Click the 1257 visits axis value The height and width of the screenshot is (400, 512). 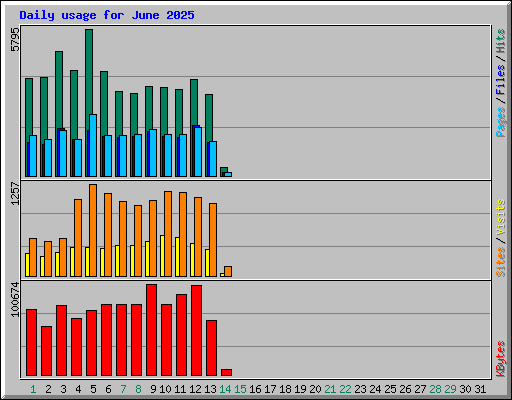tap(15, 193)
